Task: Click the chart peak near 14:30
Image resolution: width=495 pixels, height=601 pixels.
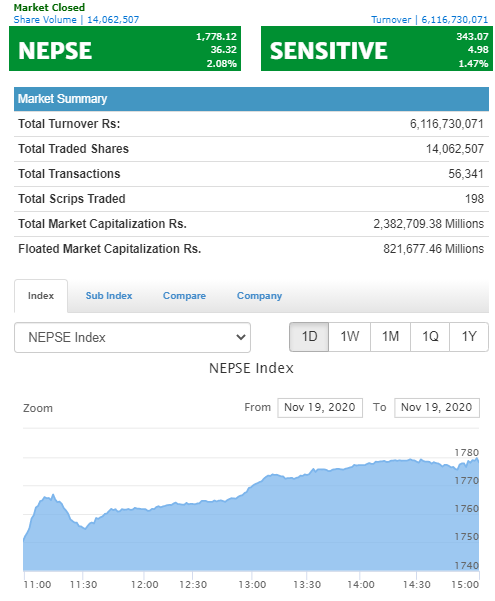Action: (410, 459)
